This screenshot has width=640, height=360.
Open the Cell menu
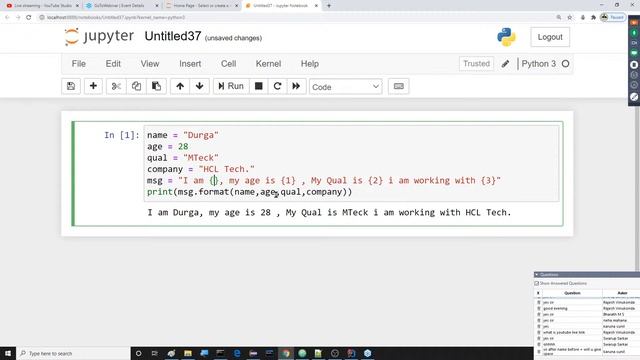(x=229, y=64)
